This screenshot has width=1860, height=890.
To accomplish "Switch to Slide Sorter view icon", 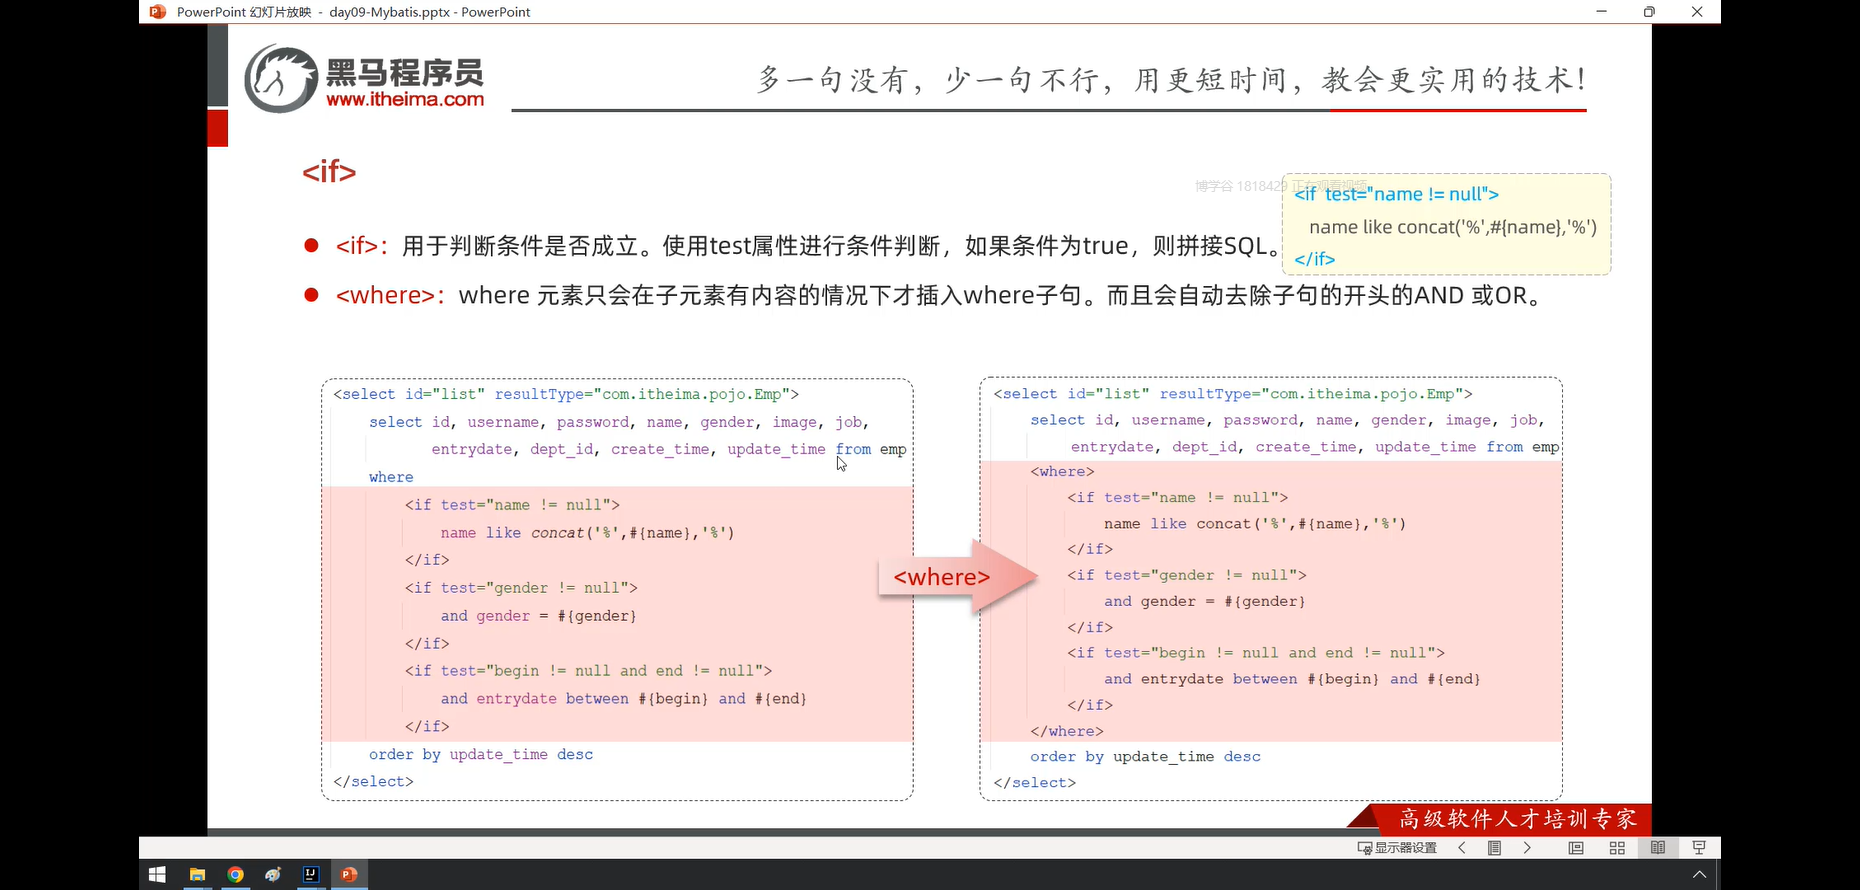I will [x=1617, y=848].
